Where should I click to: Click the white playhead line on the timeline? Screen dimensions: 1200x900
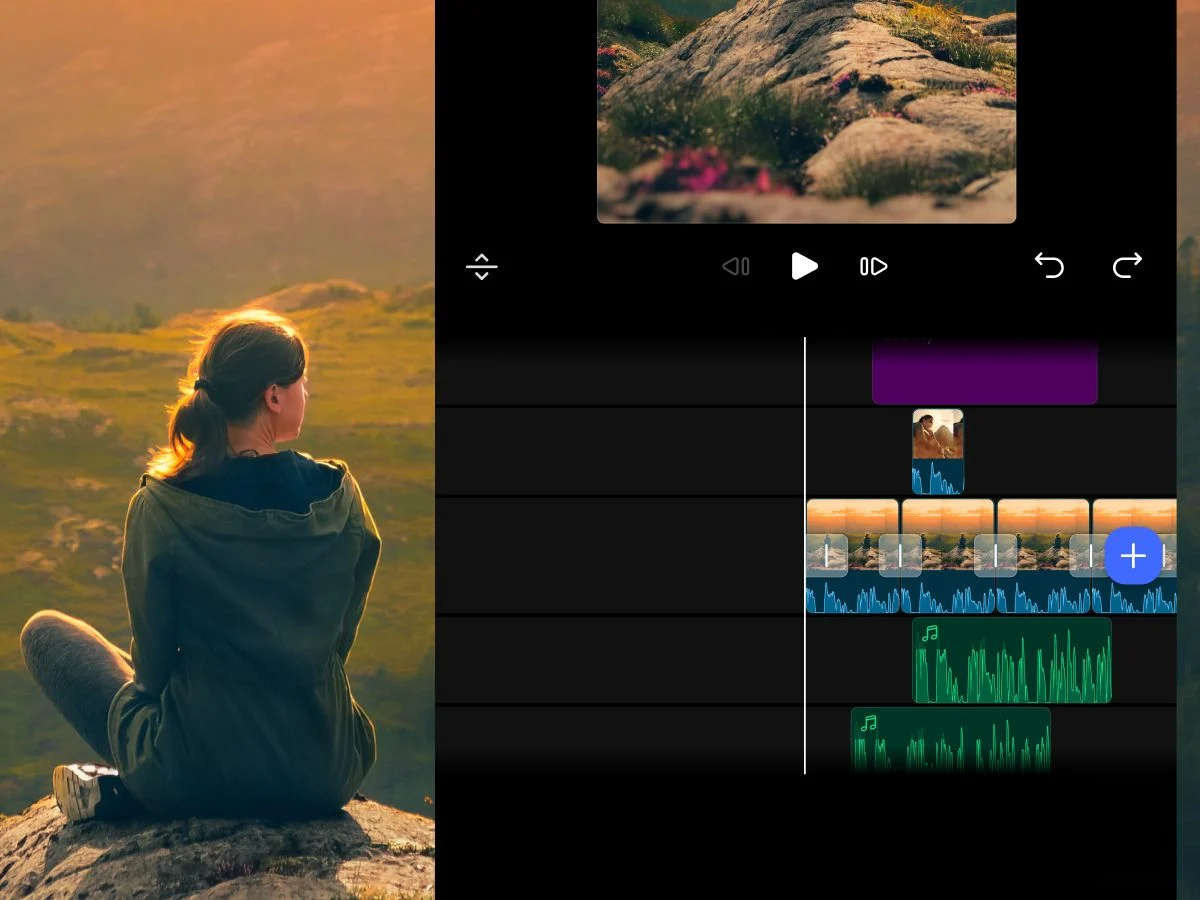coord(805,555)
